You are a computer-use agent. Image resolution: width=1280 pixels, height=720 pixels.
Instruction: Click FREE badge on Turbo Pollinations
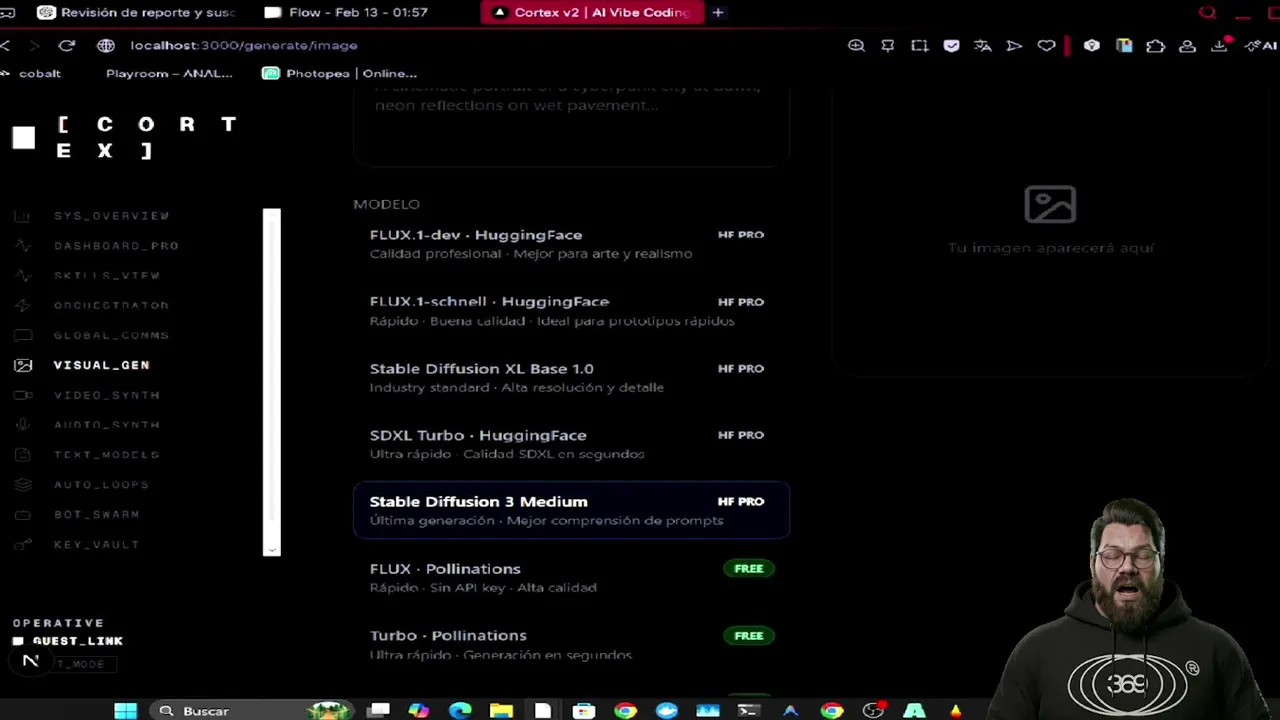click(749, 636)
